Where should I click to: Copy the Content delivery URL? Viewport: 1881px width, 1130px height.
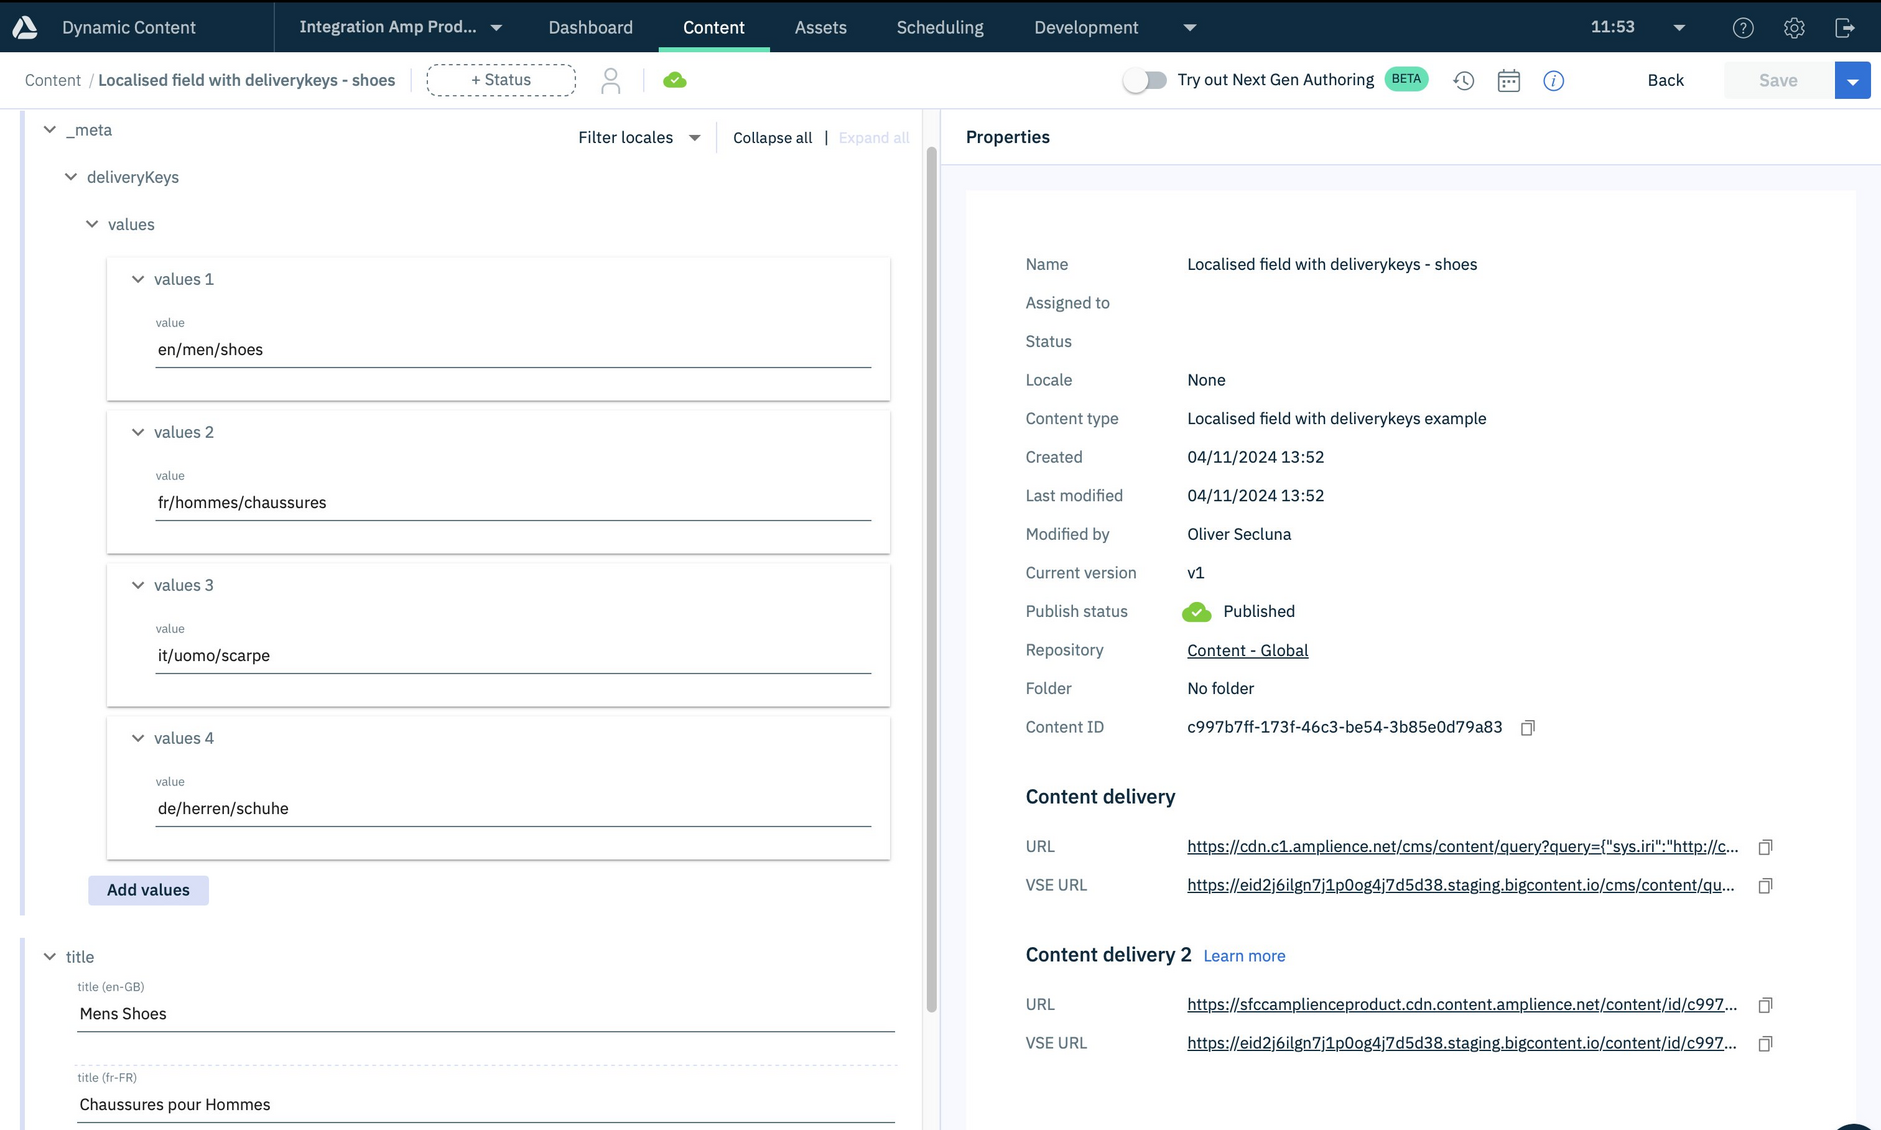[x=1766, y=847]
